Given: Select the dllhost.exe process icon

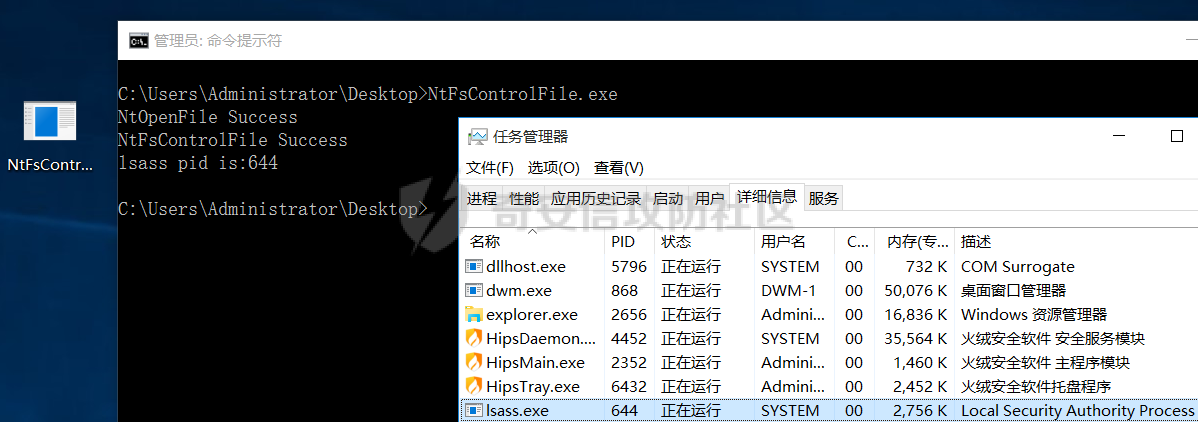Looking at the screenshot, I should (474, 267).
